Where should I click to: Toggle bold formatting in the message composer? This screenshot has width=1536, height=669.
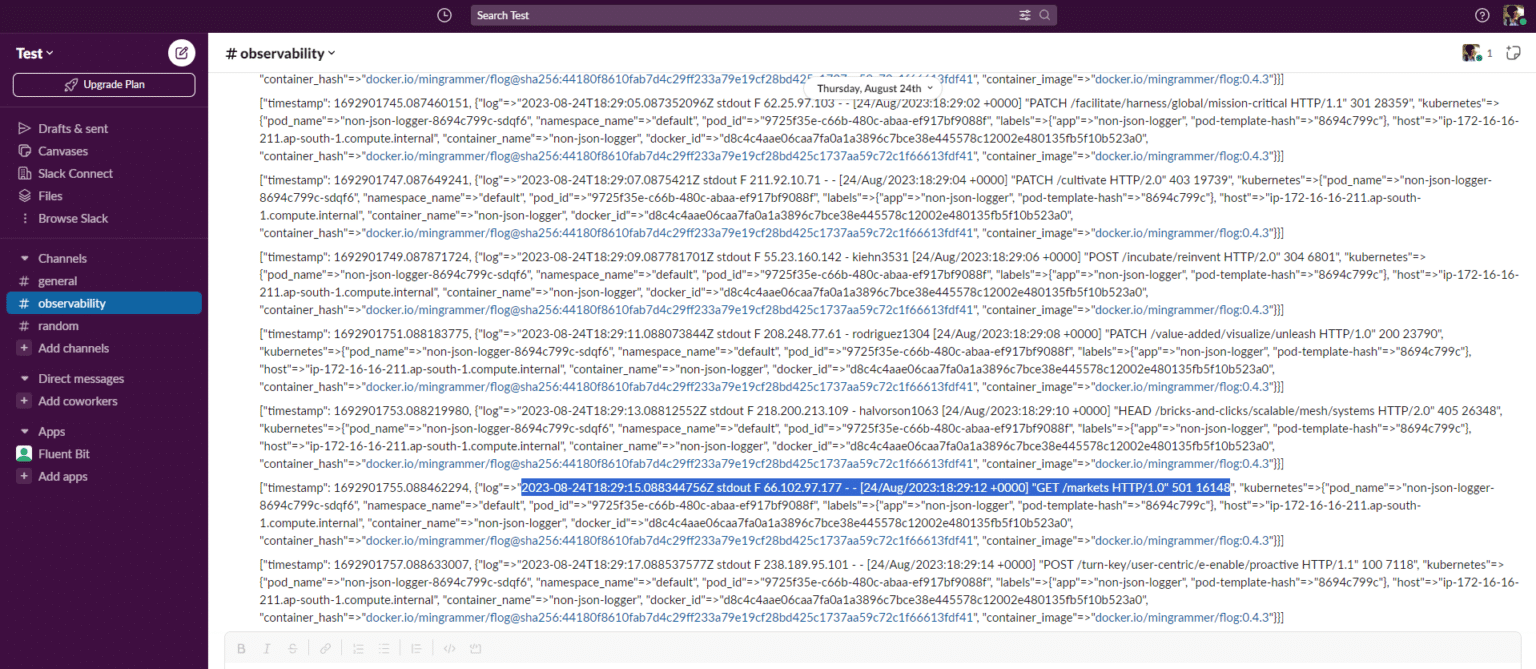tap(241, 648)
